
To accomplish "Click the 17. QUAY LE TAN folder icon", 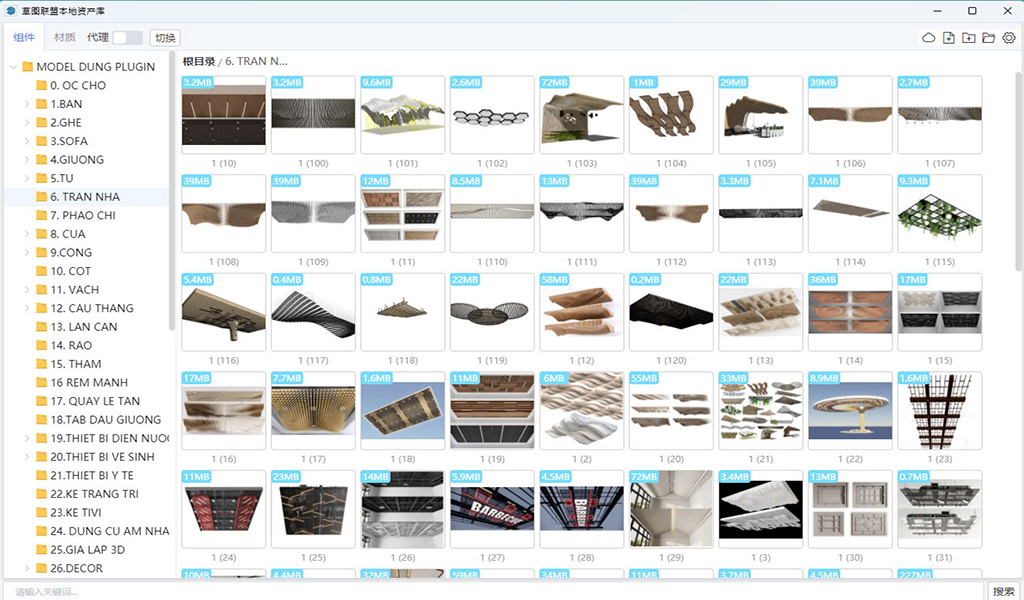I will coord(41,401).
